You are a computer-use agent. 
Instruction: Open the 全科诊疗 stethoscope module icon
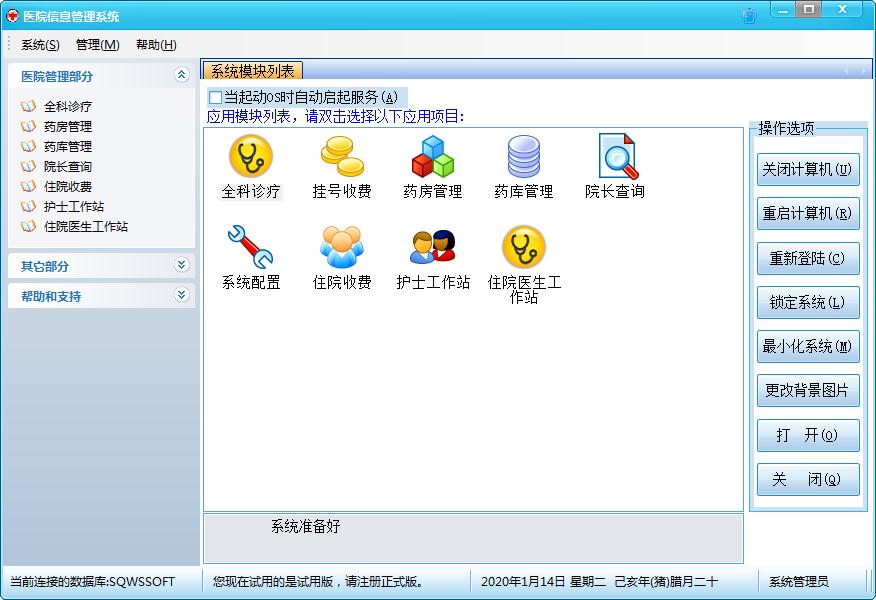click(251, 156)
